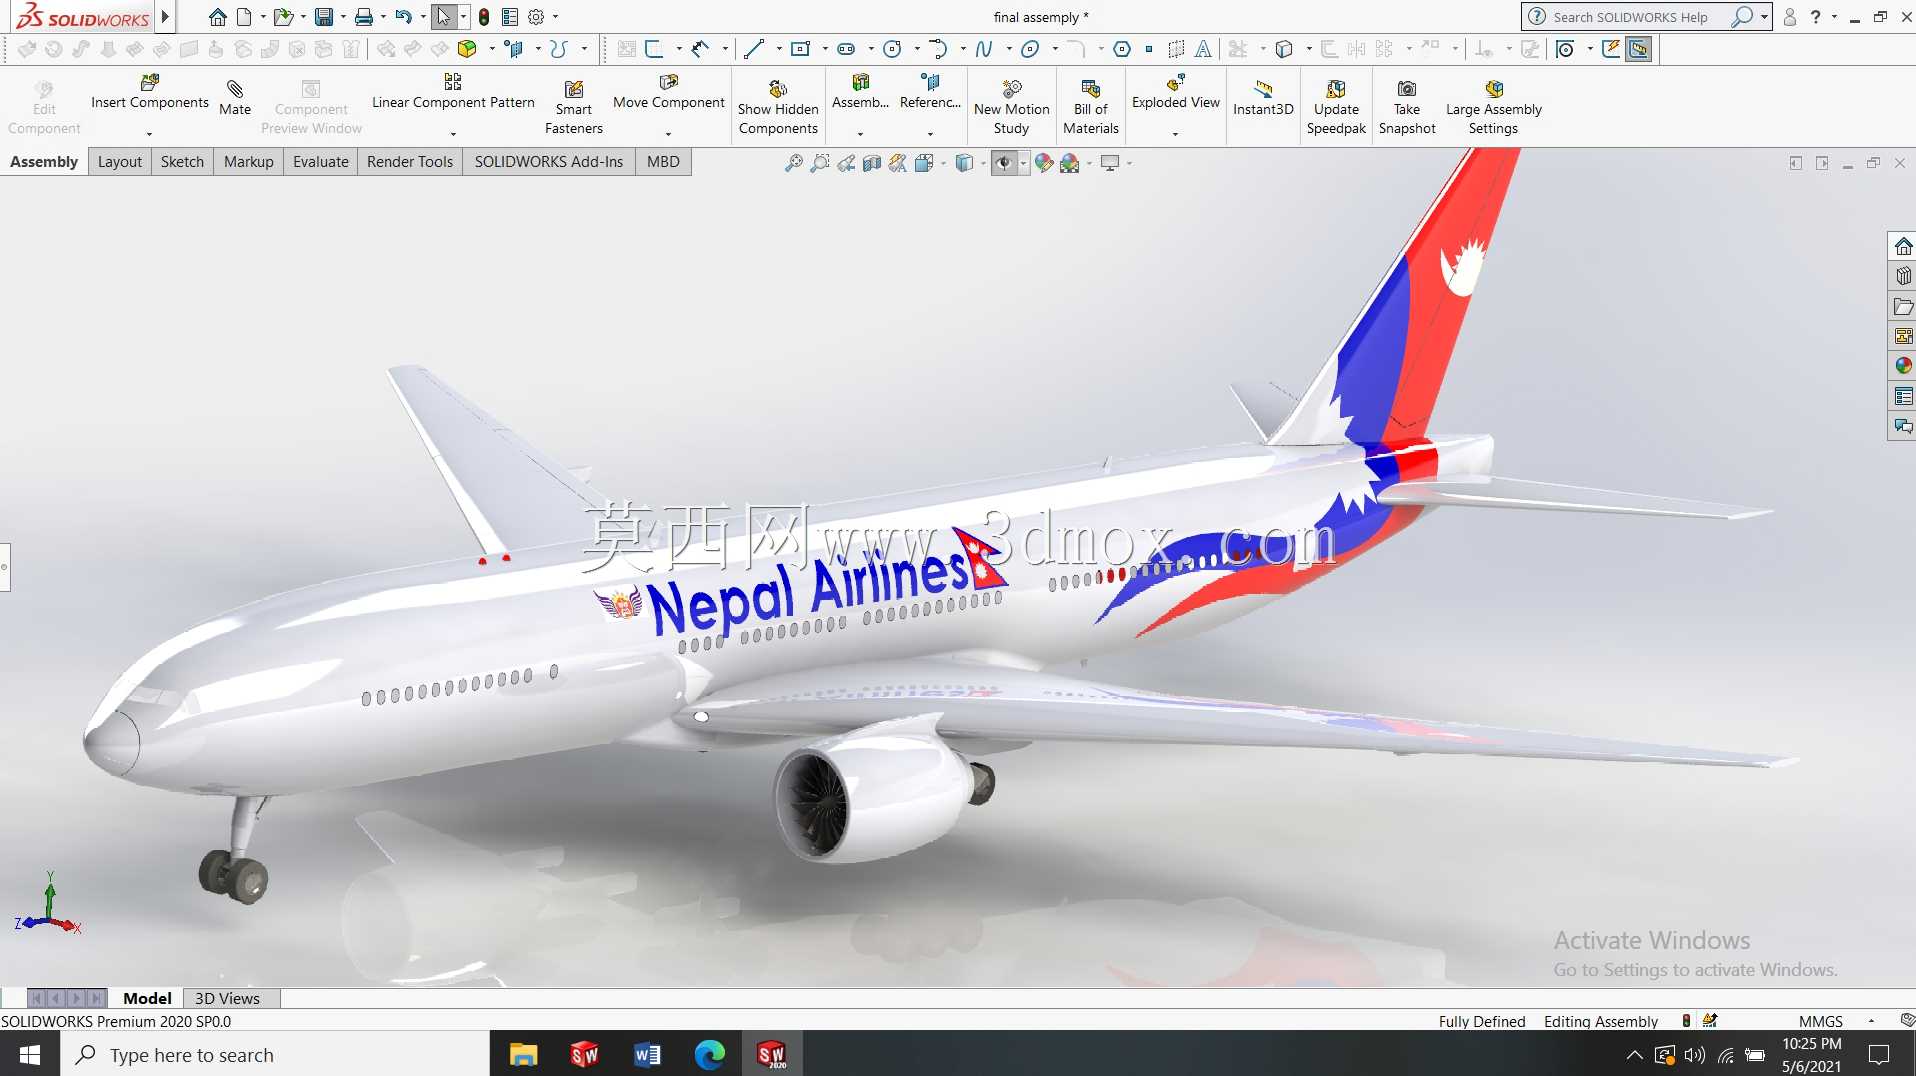
Task: Open the Appearances colored ball icon in task pane
Action: [x=1903, y=366]
